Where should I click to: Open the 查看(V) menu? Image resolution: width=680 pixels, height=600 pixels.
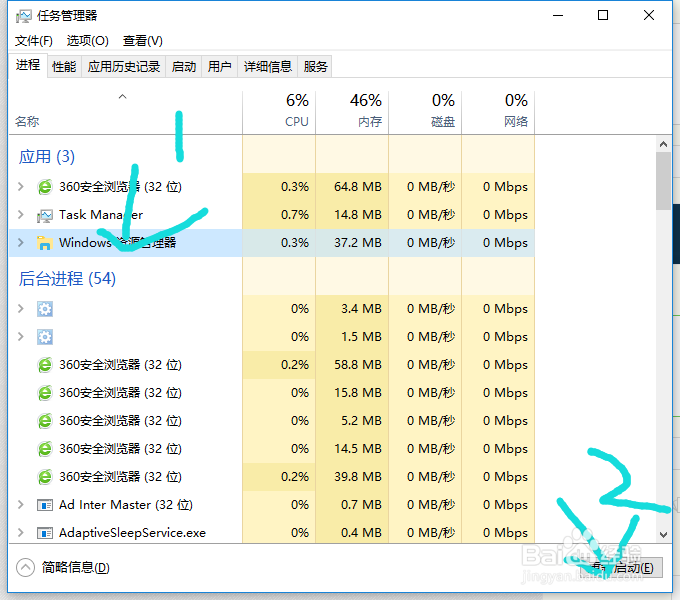click(143, 41)
